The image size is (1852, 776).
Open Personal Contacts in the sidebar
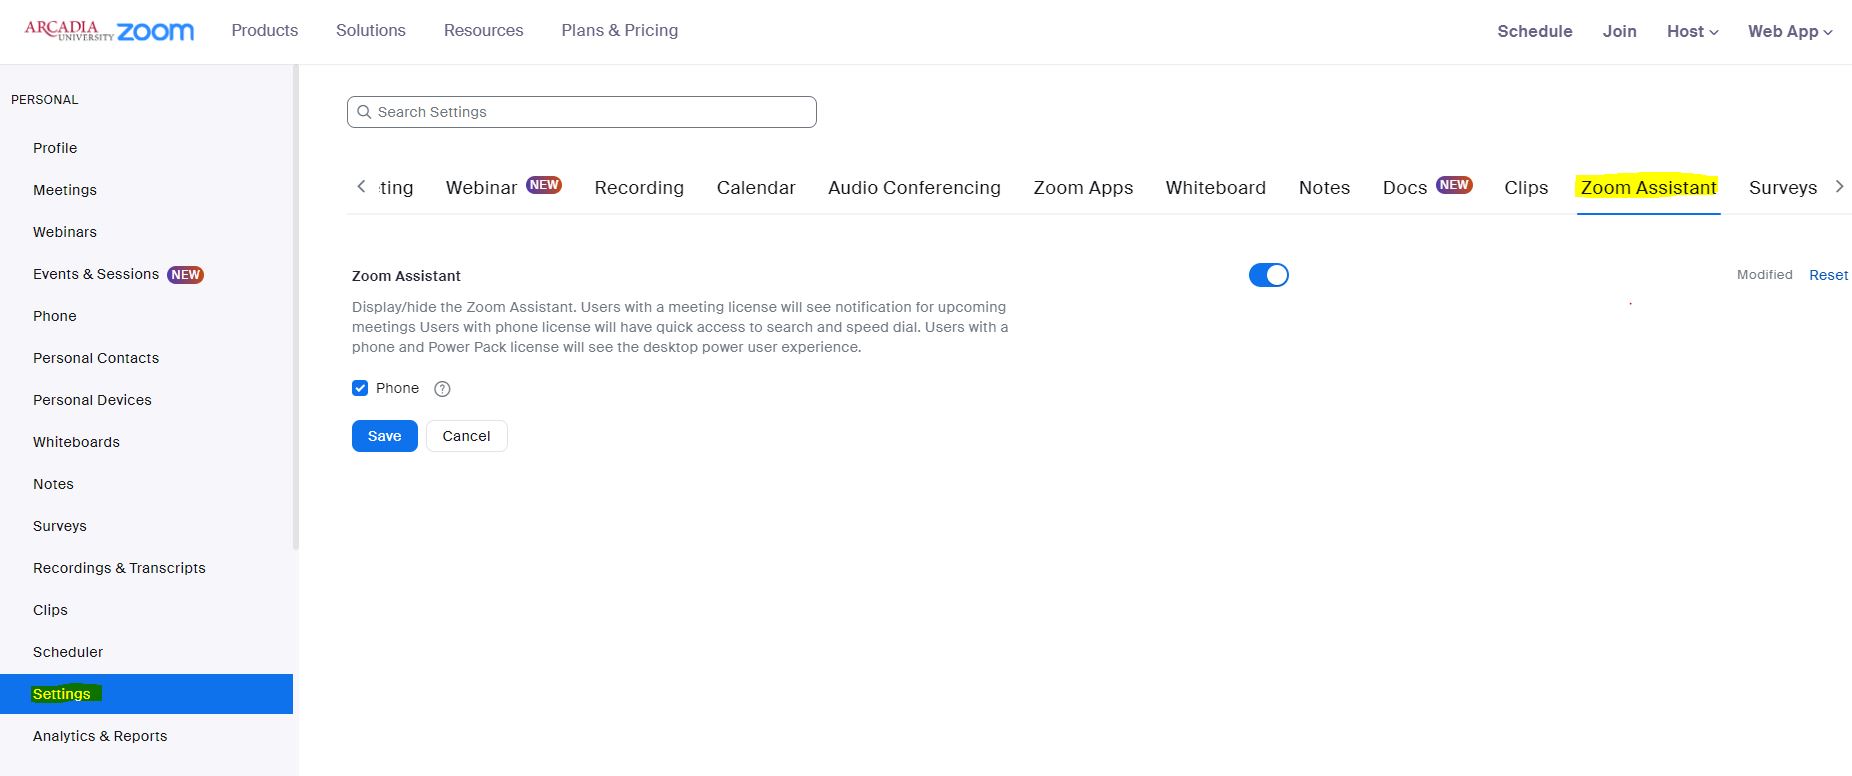(x=96, y=358)
